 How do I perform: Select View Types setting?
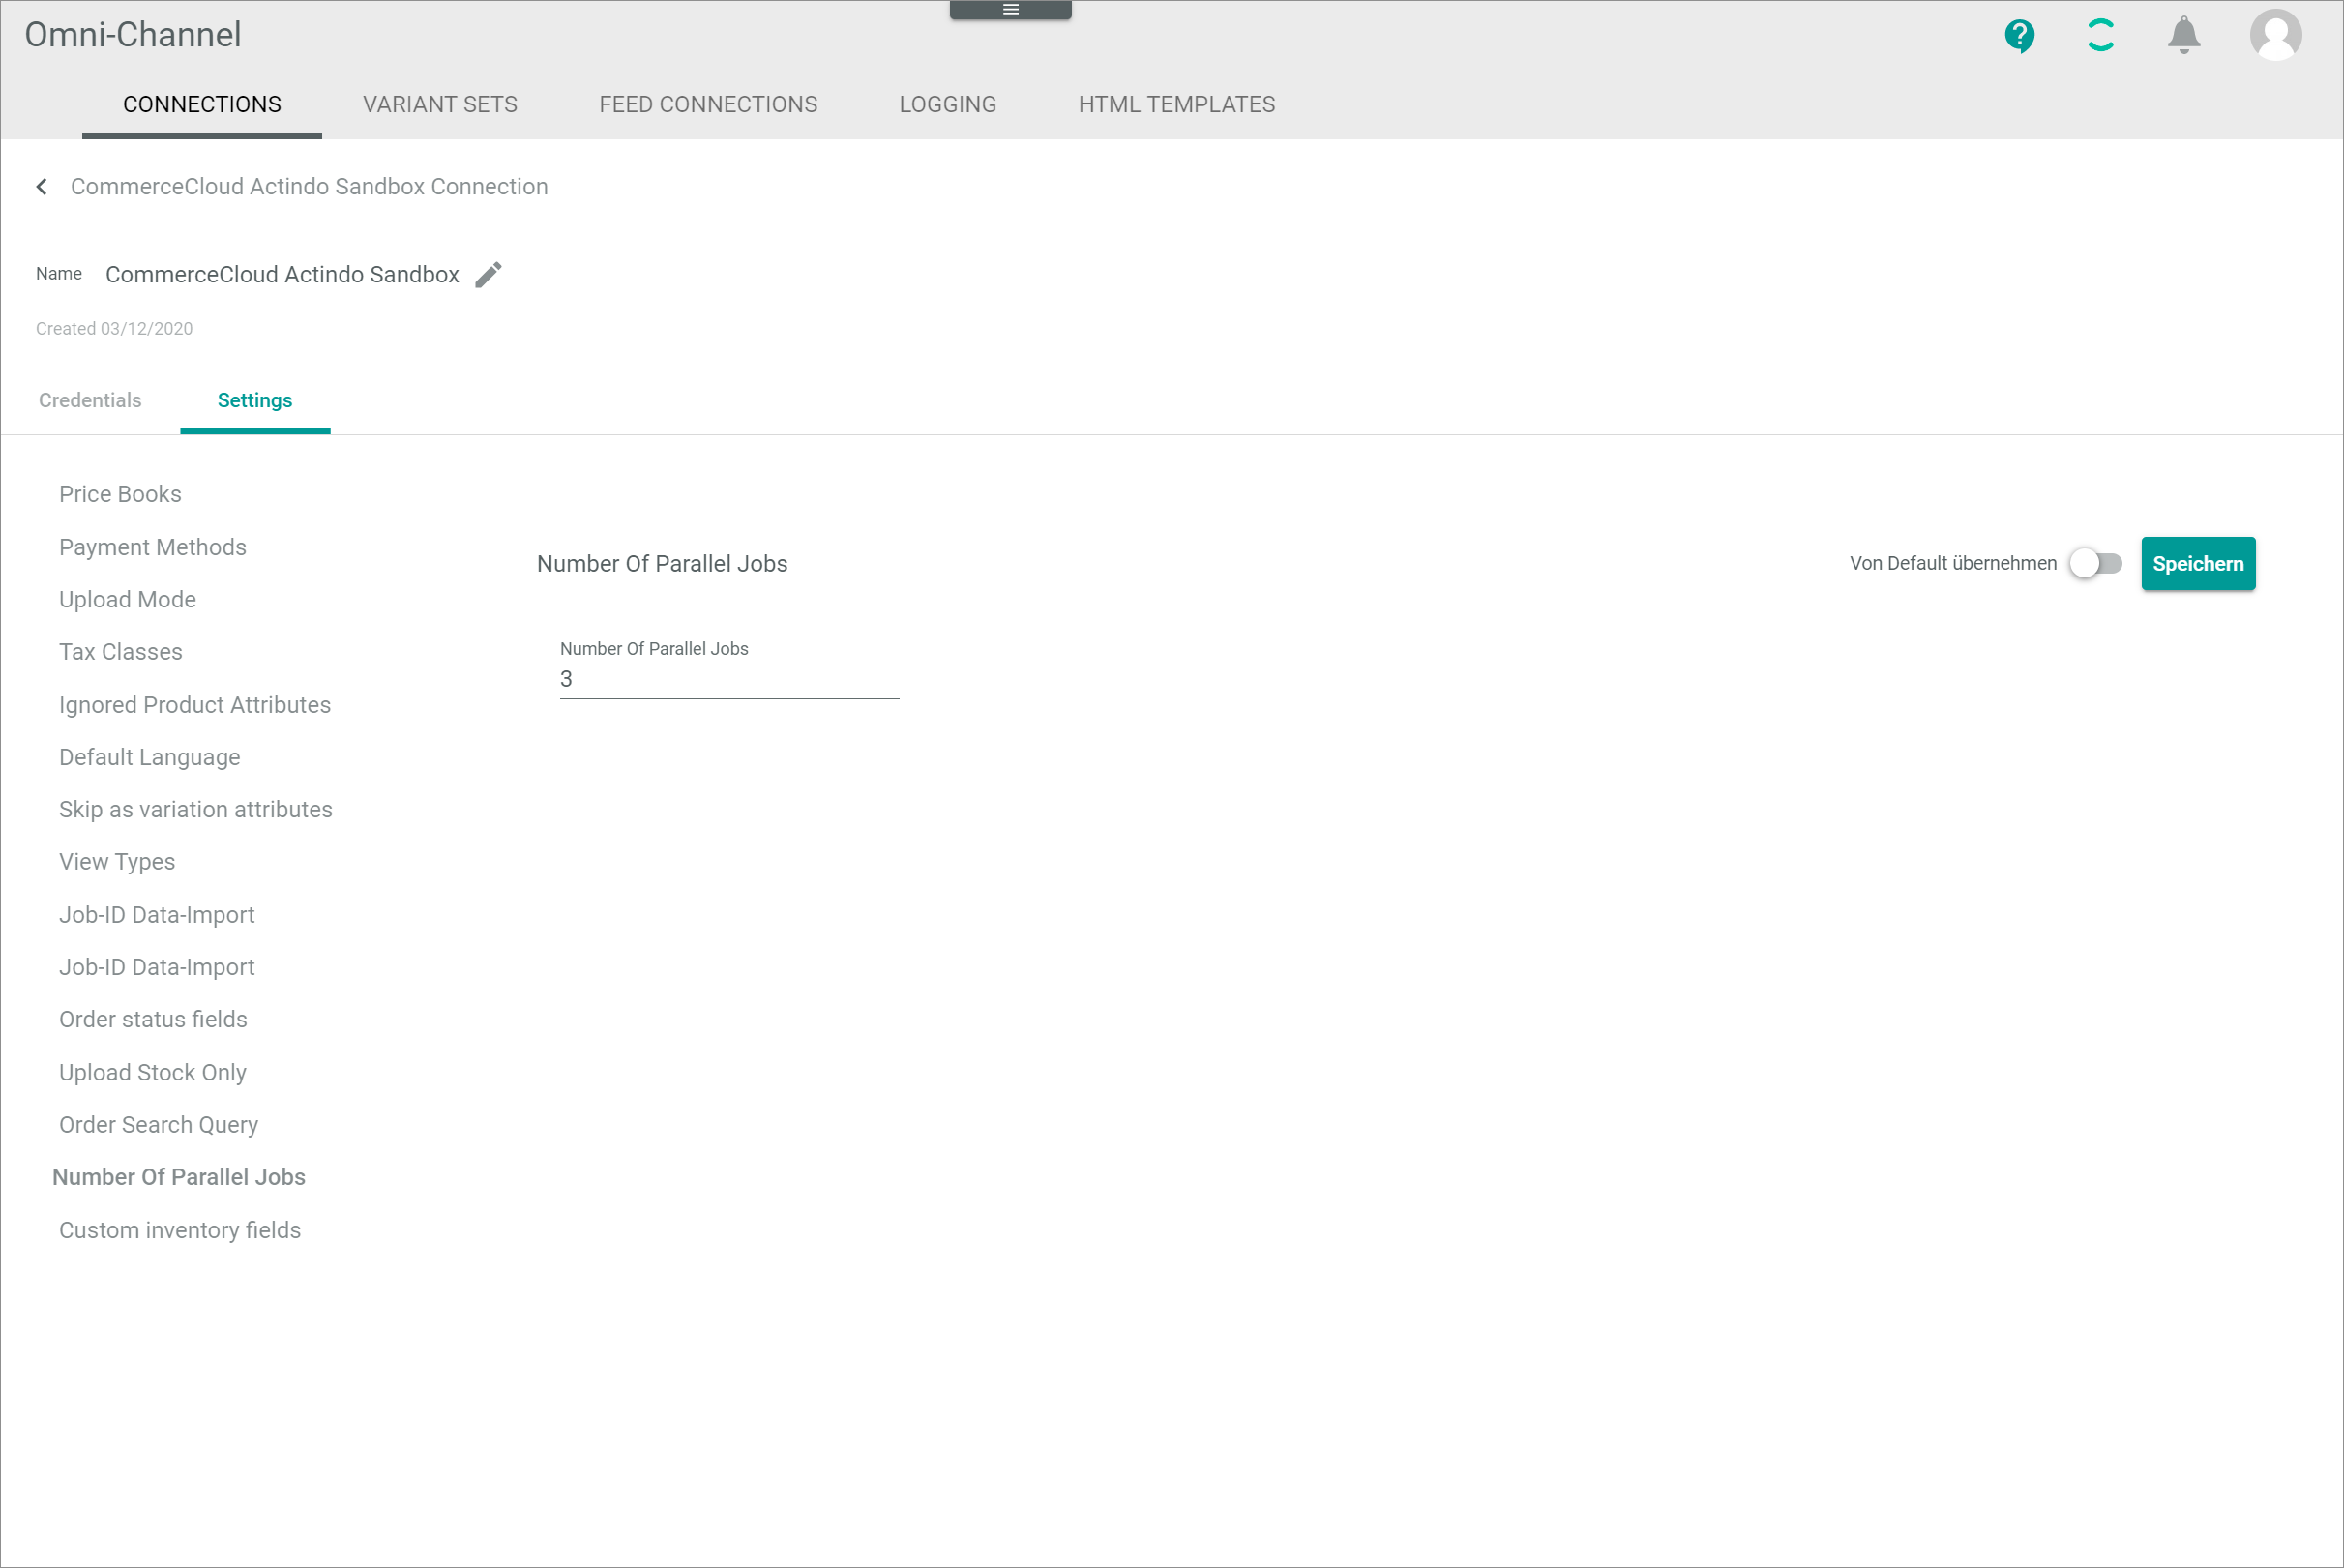[116, 862]
